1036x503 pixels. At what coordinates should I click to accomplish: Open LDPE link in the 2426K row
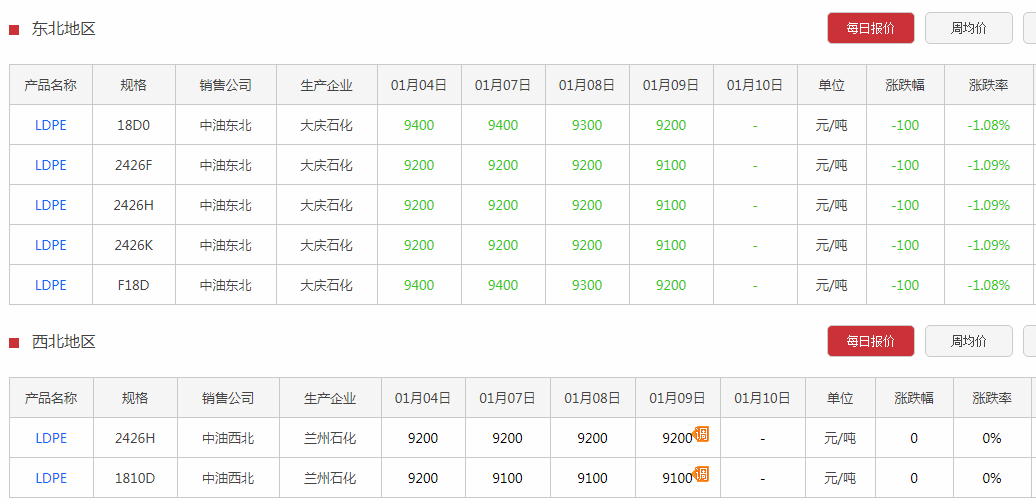click(x=51, y=245)
